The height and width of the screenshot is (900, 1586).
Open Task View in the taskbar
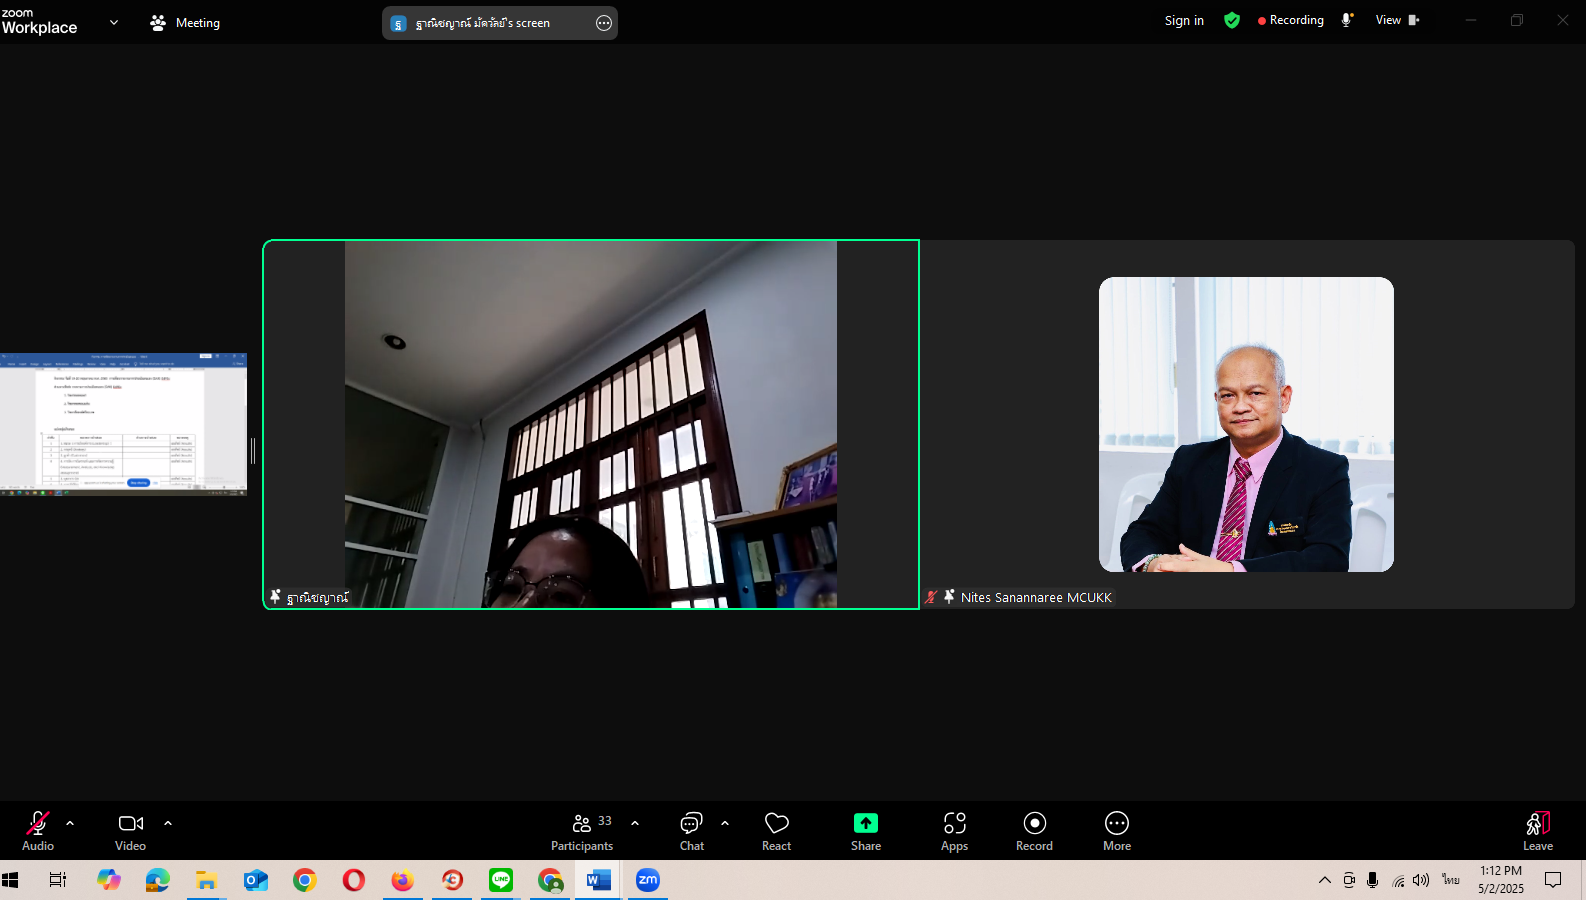pos(58,880)
